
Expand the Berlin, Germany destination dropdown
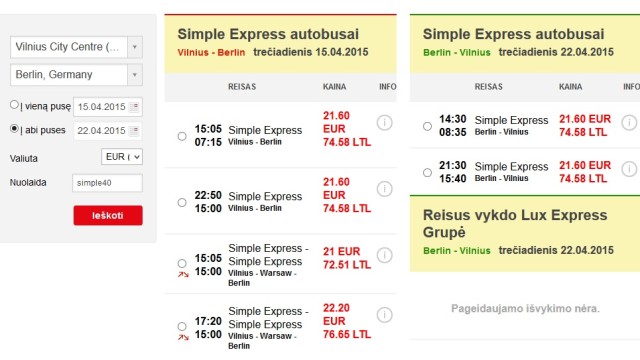point(135,75)
